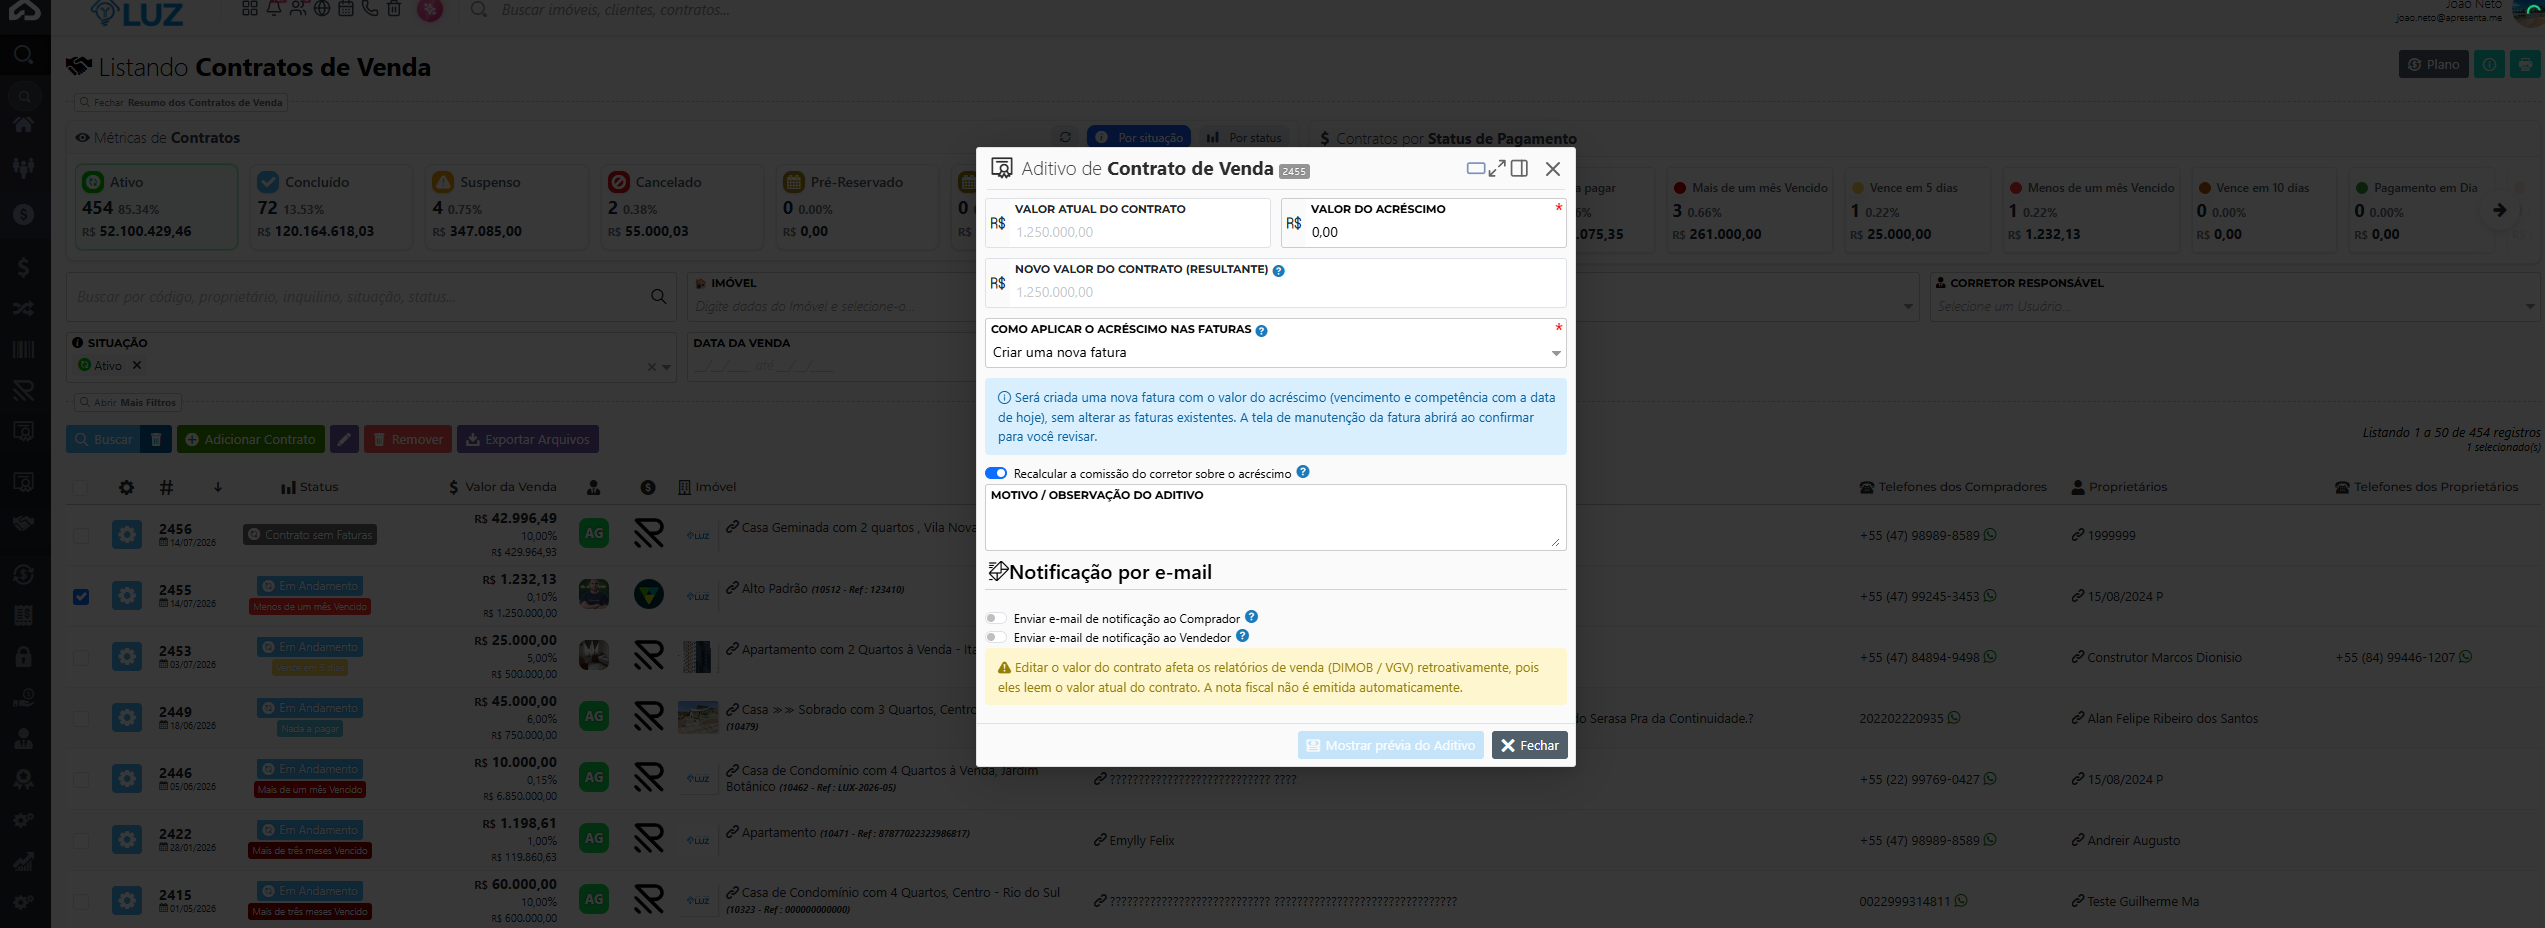Switch to the Por status tab
The height and width of the screenshot is (928, 2545).
pos(1245,138)
